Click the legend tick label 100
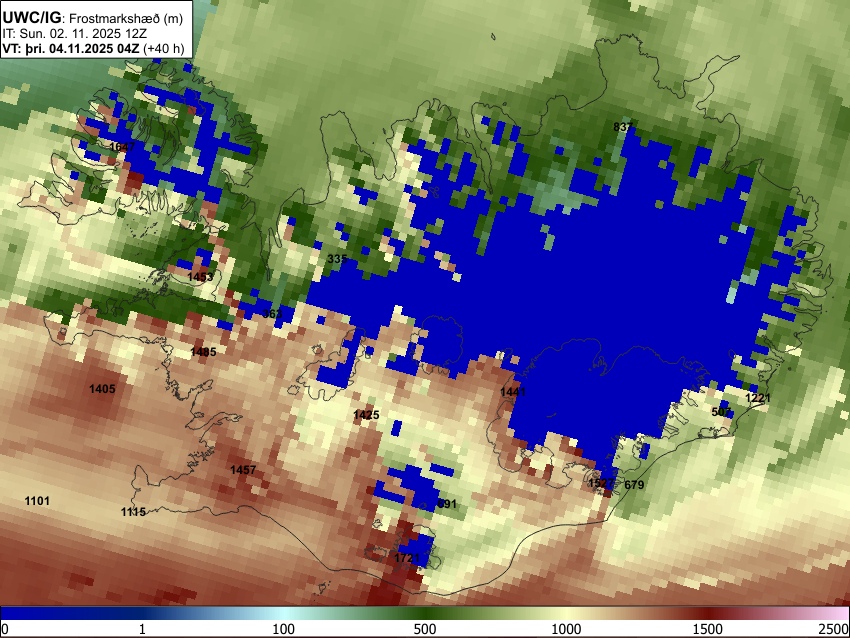850x638 pixels. (x=284, y=629)
